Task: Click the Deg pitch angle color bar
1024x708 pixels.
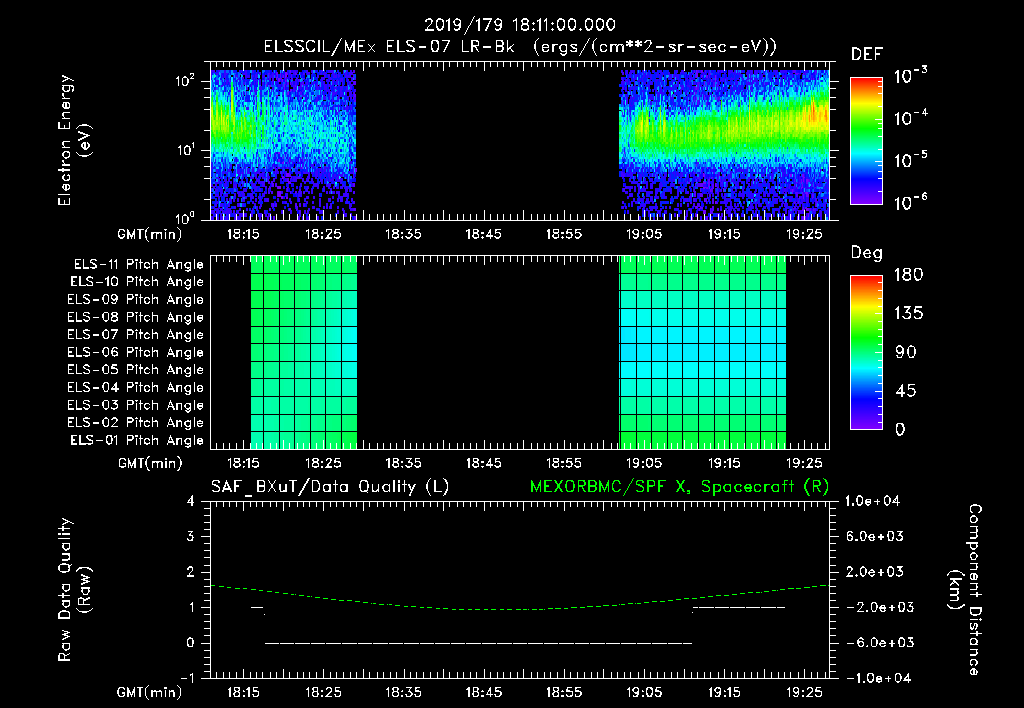Action: tap(866, 352)
